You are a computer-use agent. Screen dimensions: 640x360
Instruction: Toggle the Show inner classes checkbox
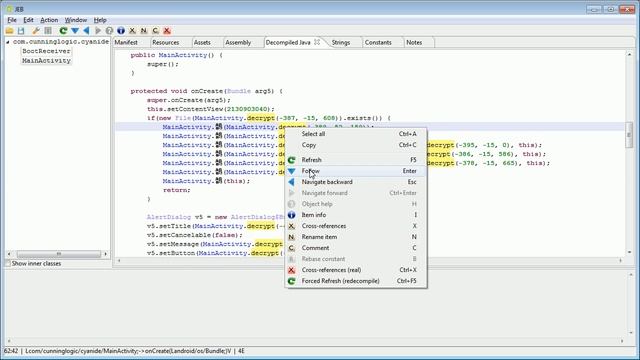pos(7,264)
